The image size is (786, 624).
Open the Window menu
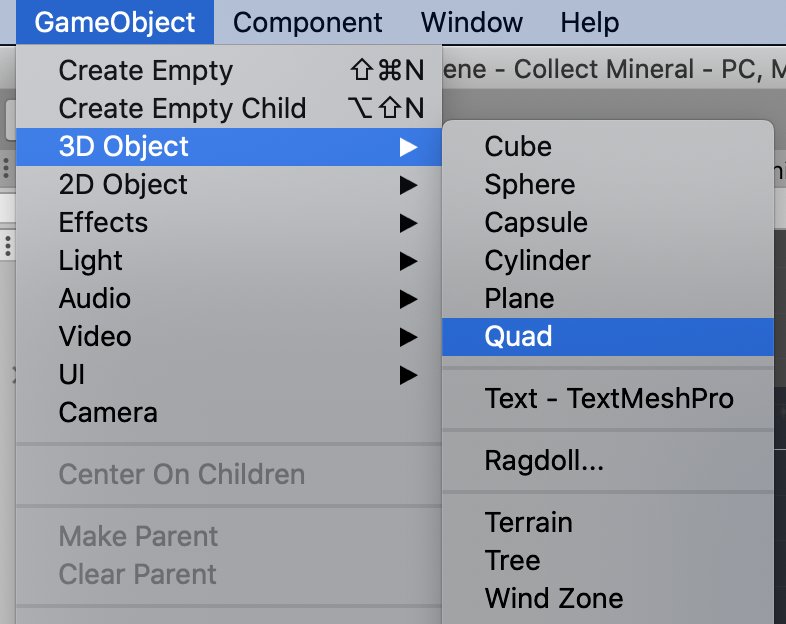(x=471, y=22)
